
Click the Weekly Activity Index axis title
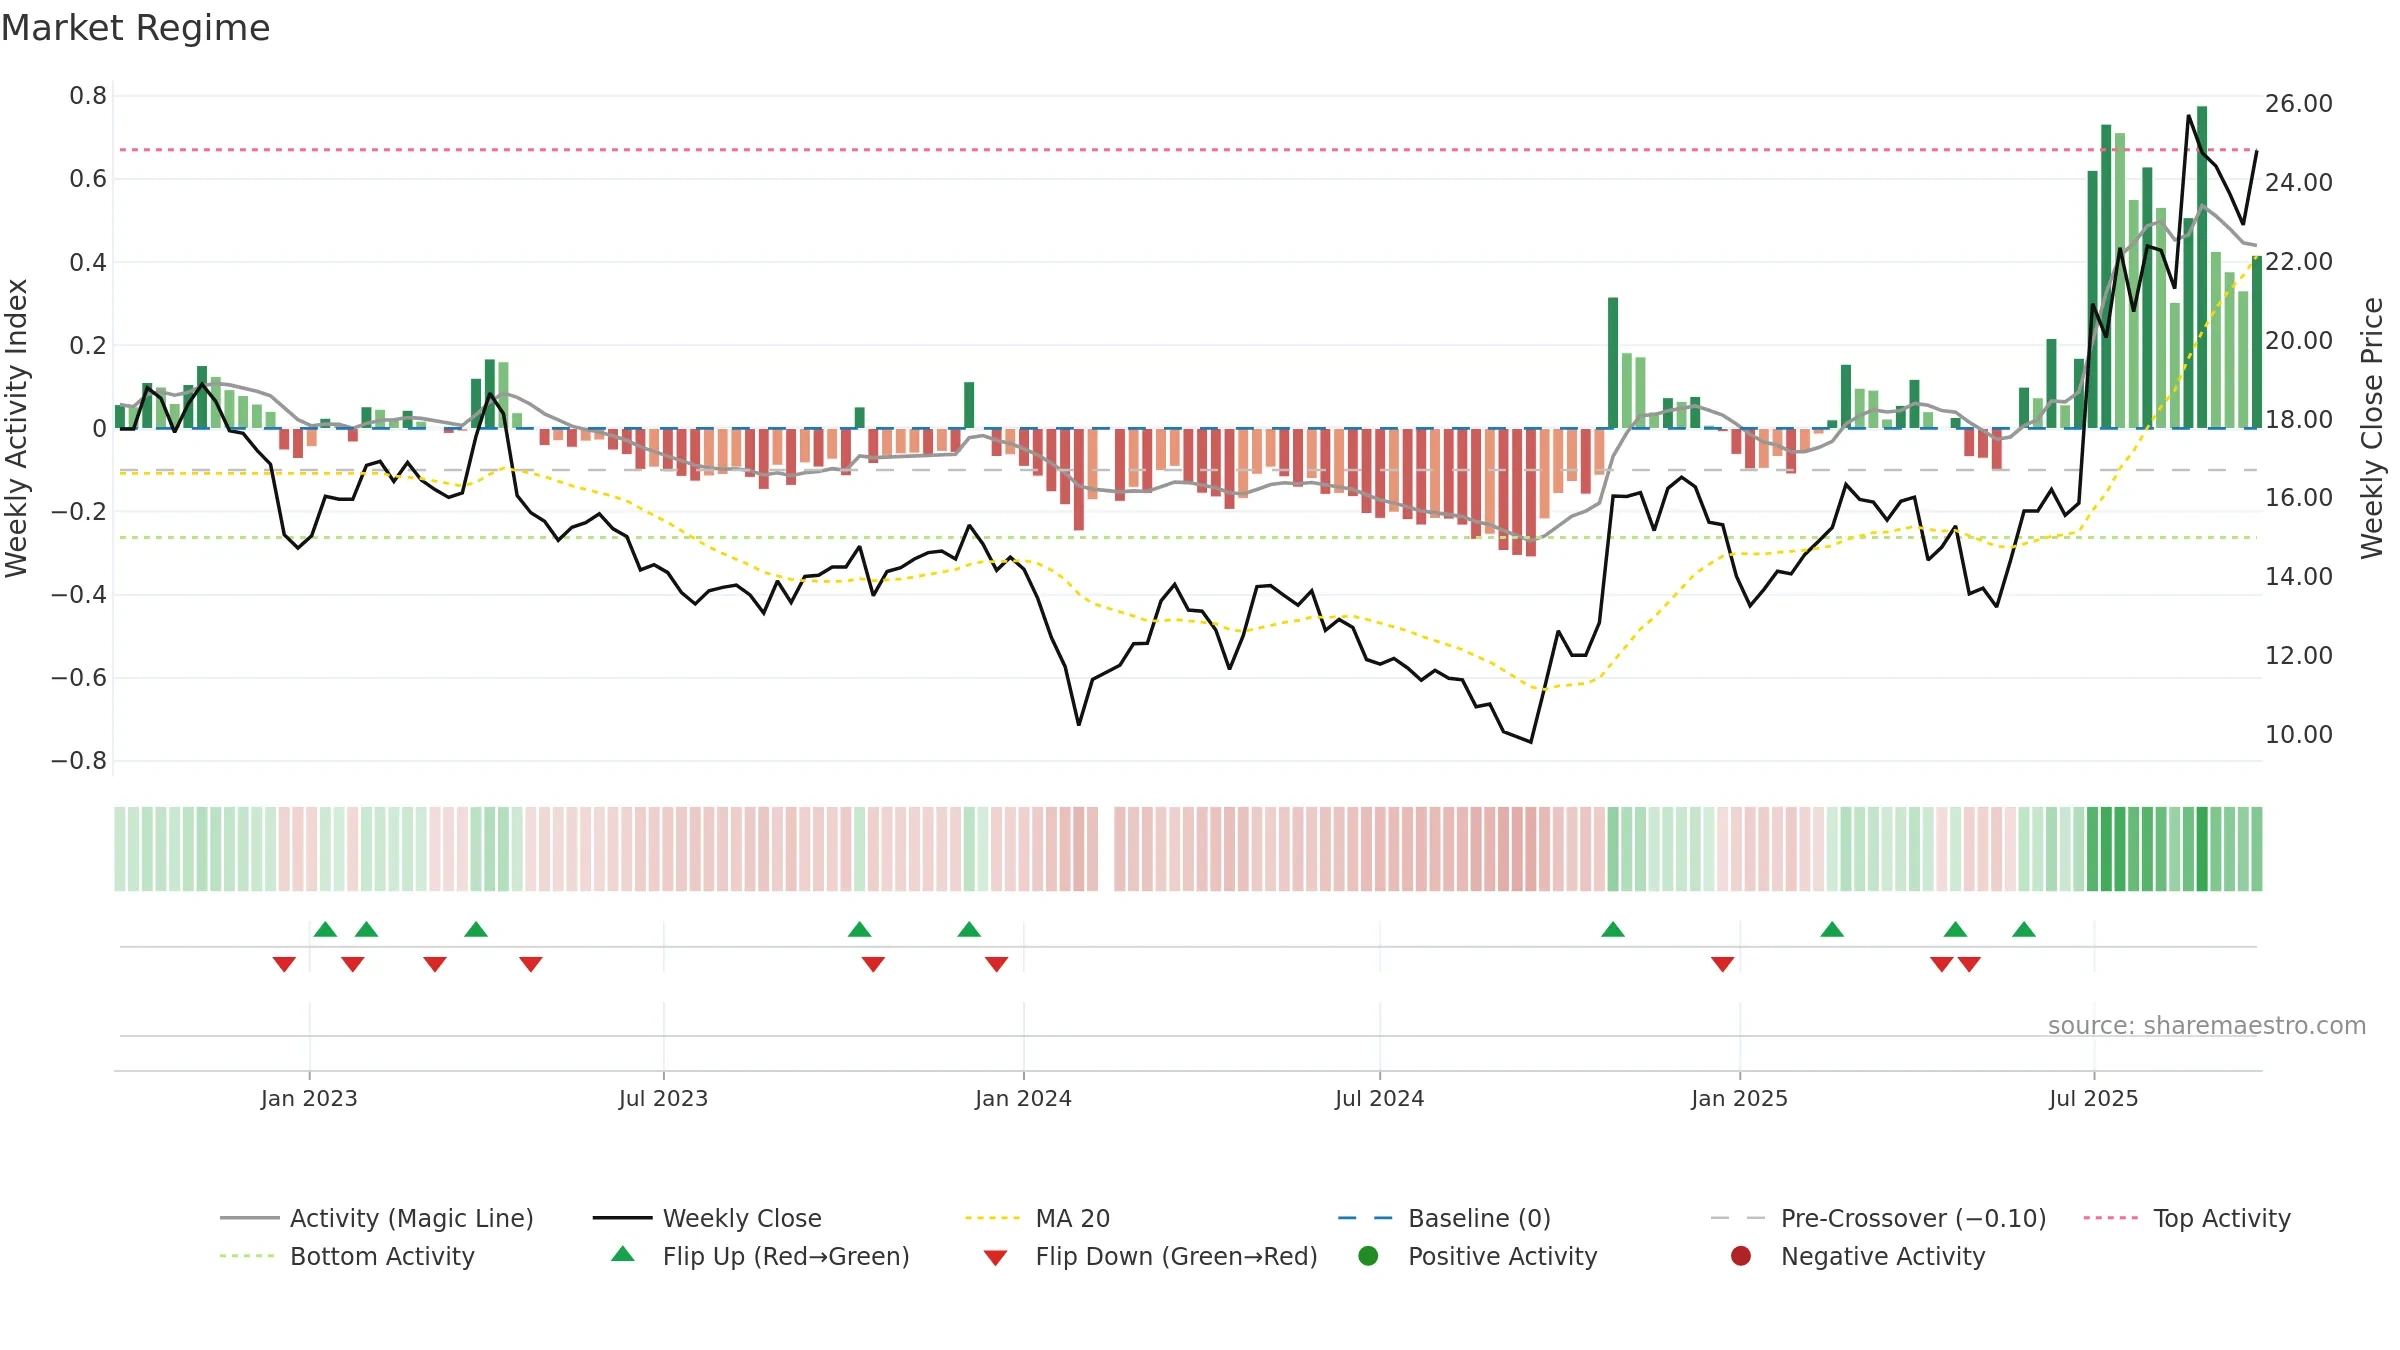[16, 428]
